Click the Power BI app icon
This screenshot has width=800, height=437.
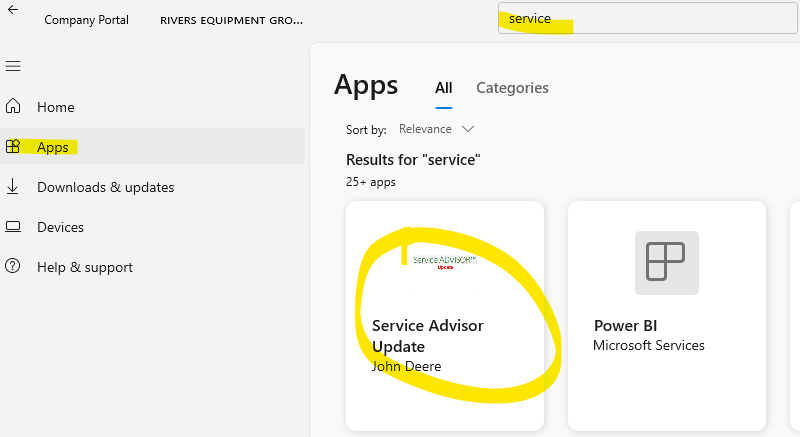[x=666, y=263]
